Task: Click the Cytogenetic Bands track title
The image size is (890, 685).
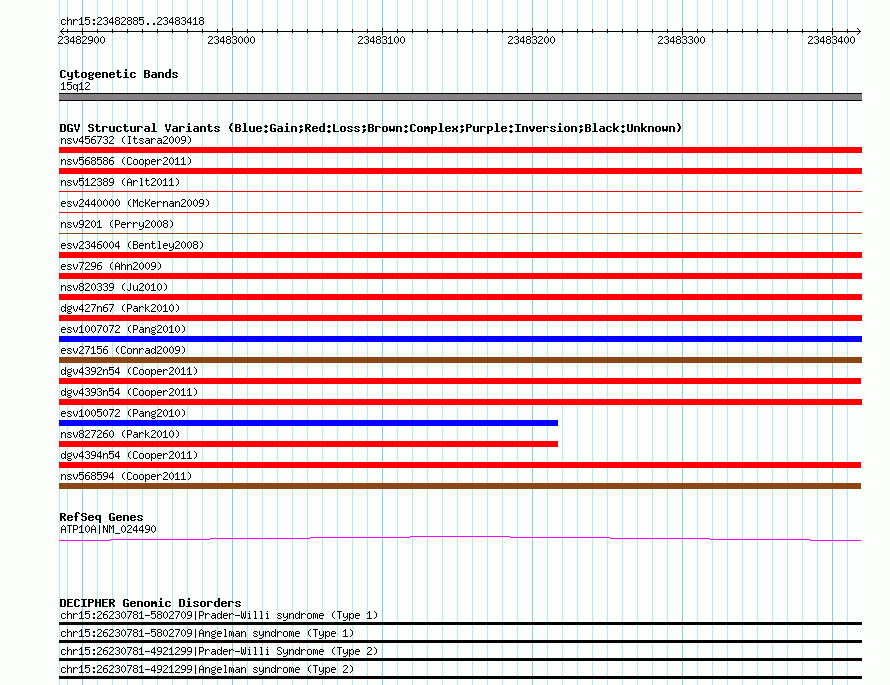Action: click(x=119, y=74)
